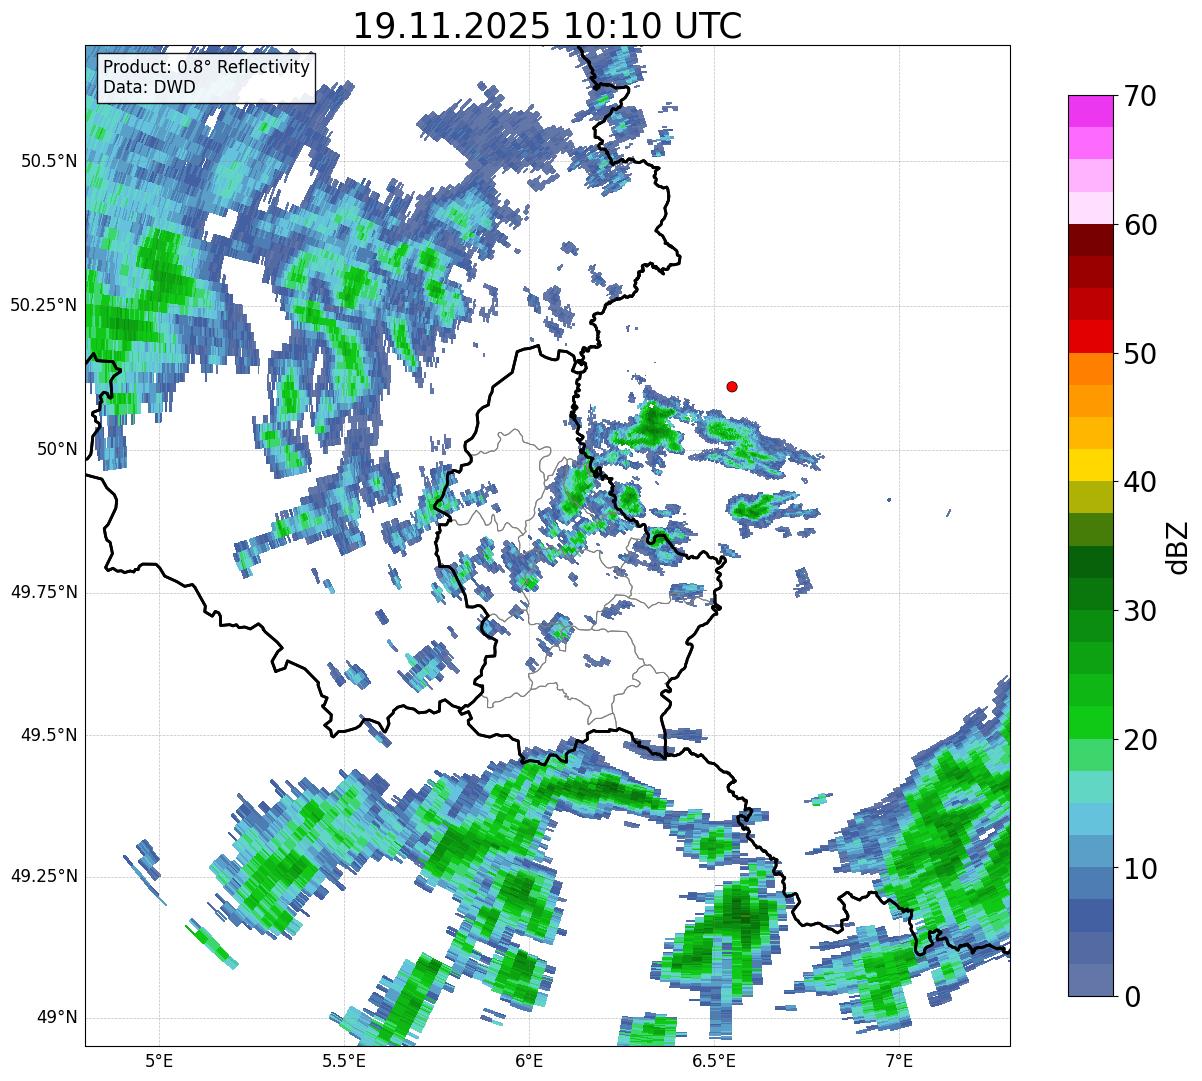This screenshot has height=1081, width=1202.
Task: Click the 49.25°N latitude label
Action: [x=44, y=876]
